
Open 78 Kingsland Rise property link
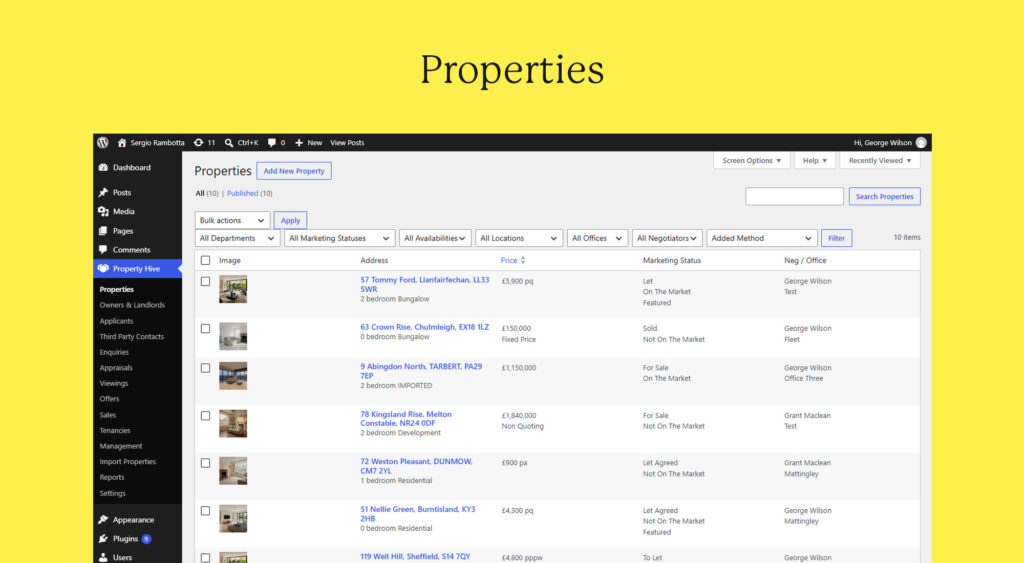click(x=406, y=419)
